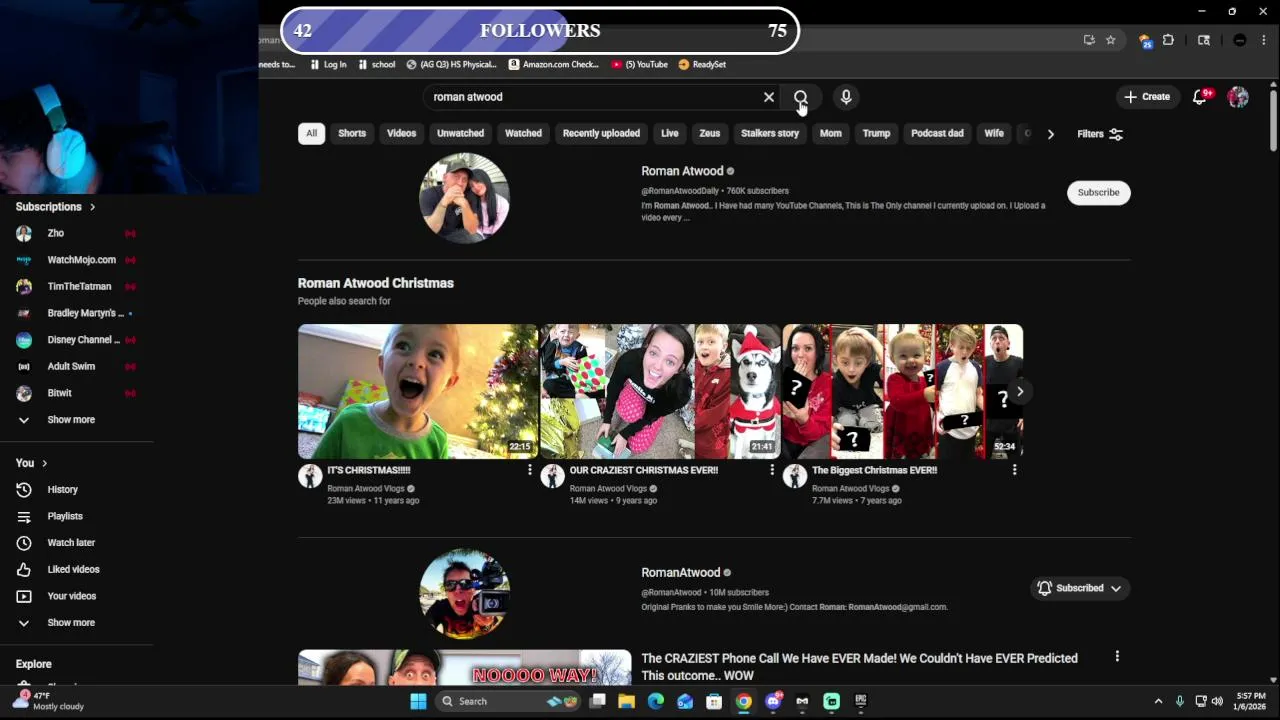
Task: Open TimTheTatman subscription
Action: pyautogui.click(x=77, y=286)
